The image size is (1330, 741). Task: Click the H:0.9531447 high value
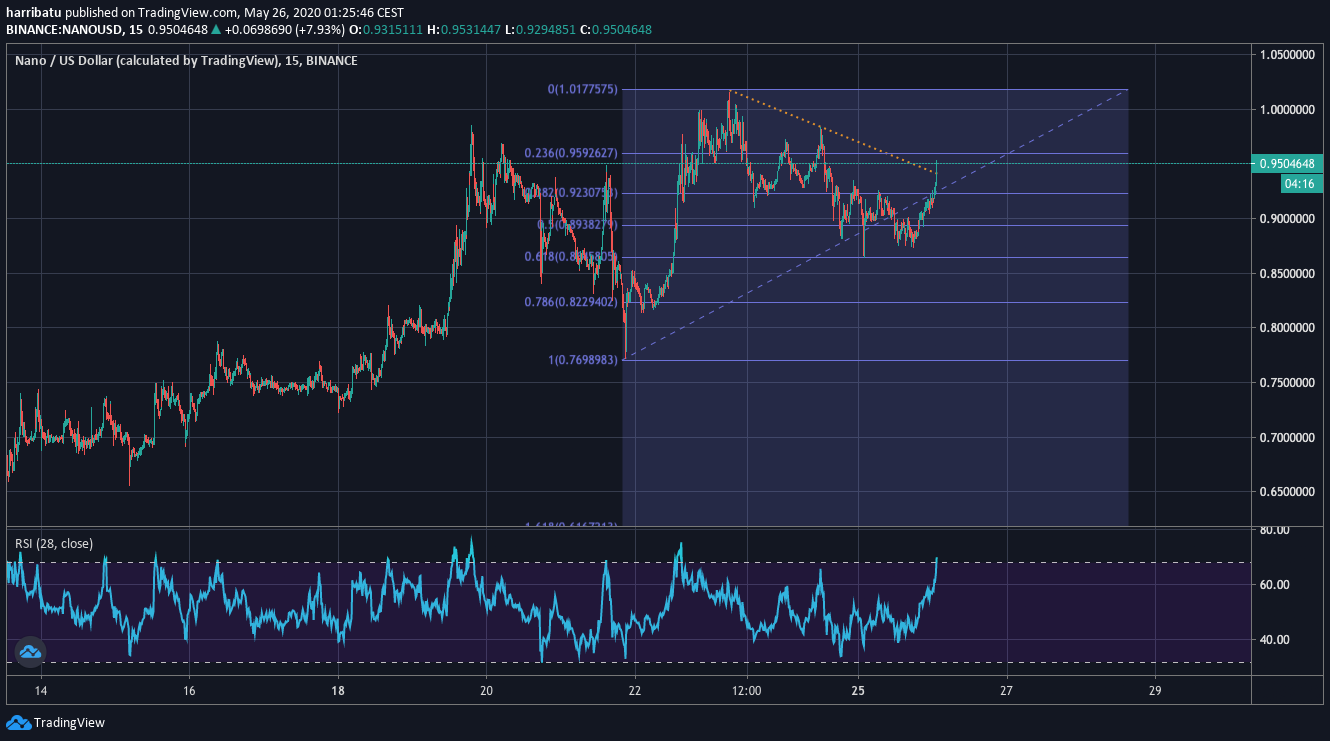tap(463, 30)
